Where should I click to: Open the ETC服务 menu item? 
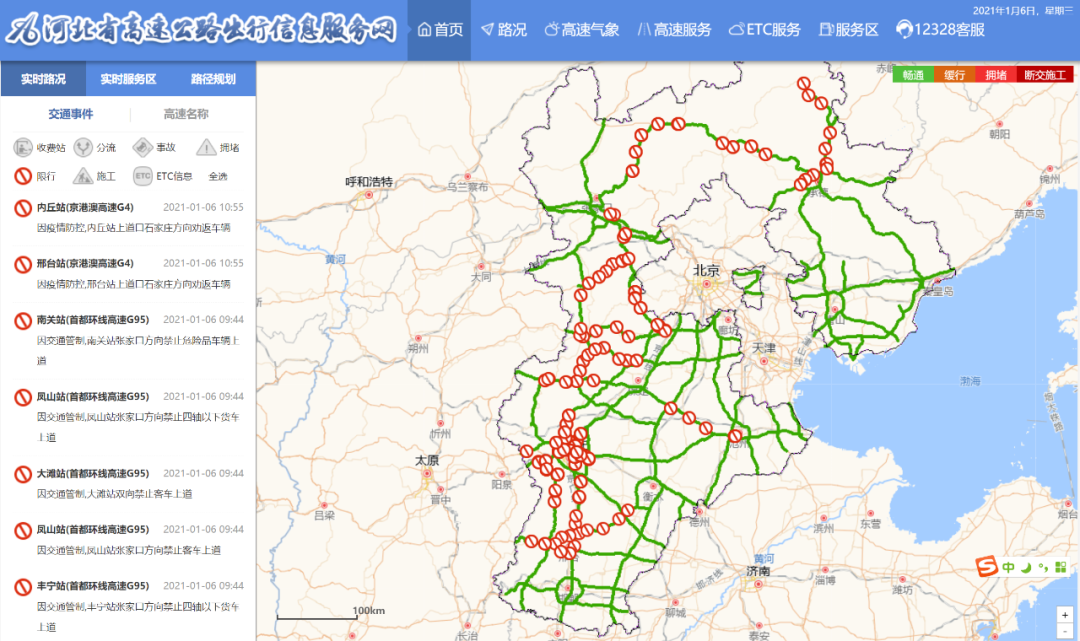coord(765,30)
